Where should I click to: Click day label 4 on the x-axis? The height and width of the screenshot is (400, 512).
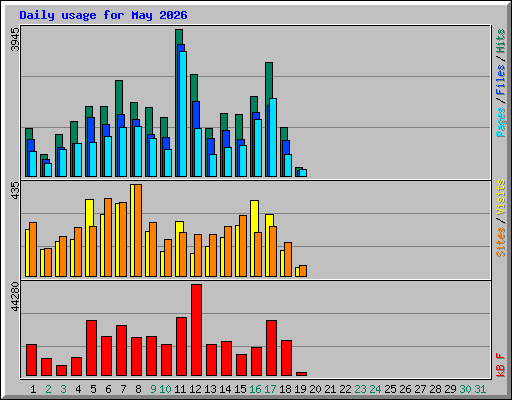[78, 389]
